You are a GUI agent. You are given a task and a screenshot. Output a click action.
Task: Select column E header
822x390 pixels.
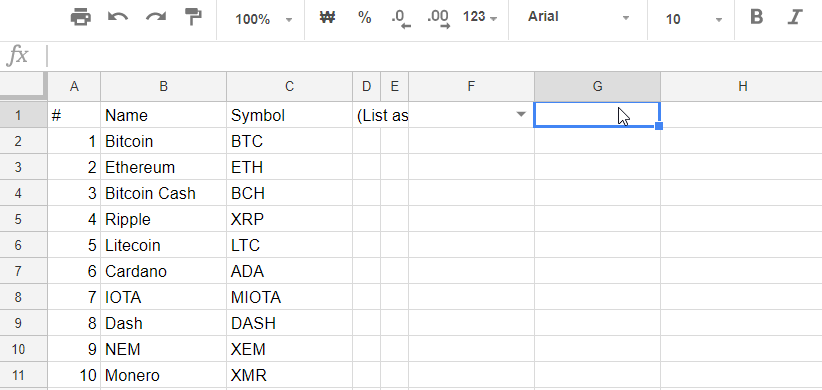pyautogui.click(x=394, y=86)
